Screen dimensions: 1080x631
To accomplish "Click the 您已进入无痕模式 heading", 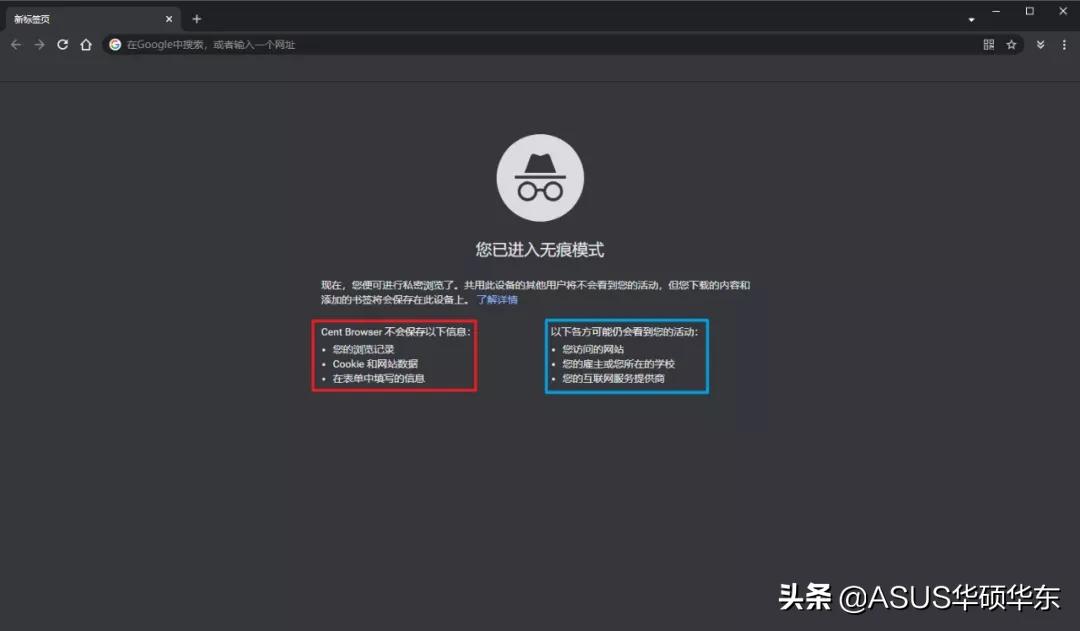I will [x=540, y=249].
